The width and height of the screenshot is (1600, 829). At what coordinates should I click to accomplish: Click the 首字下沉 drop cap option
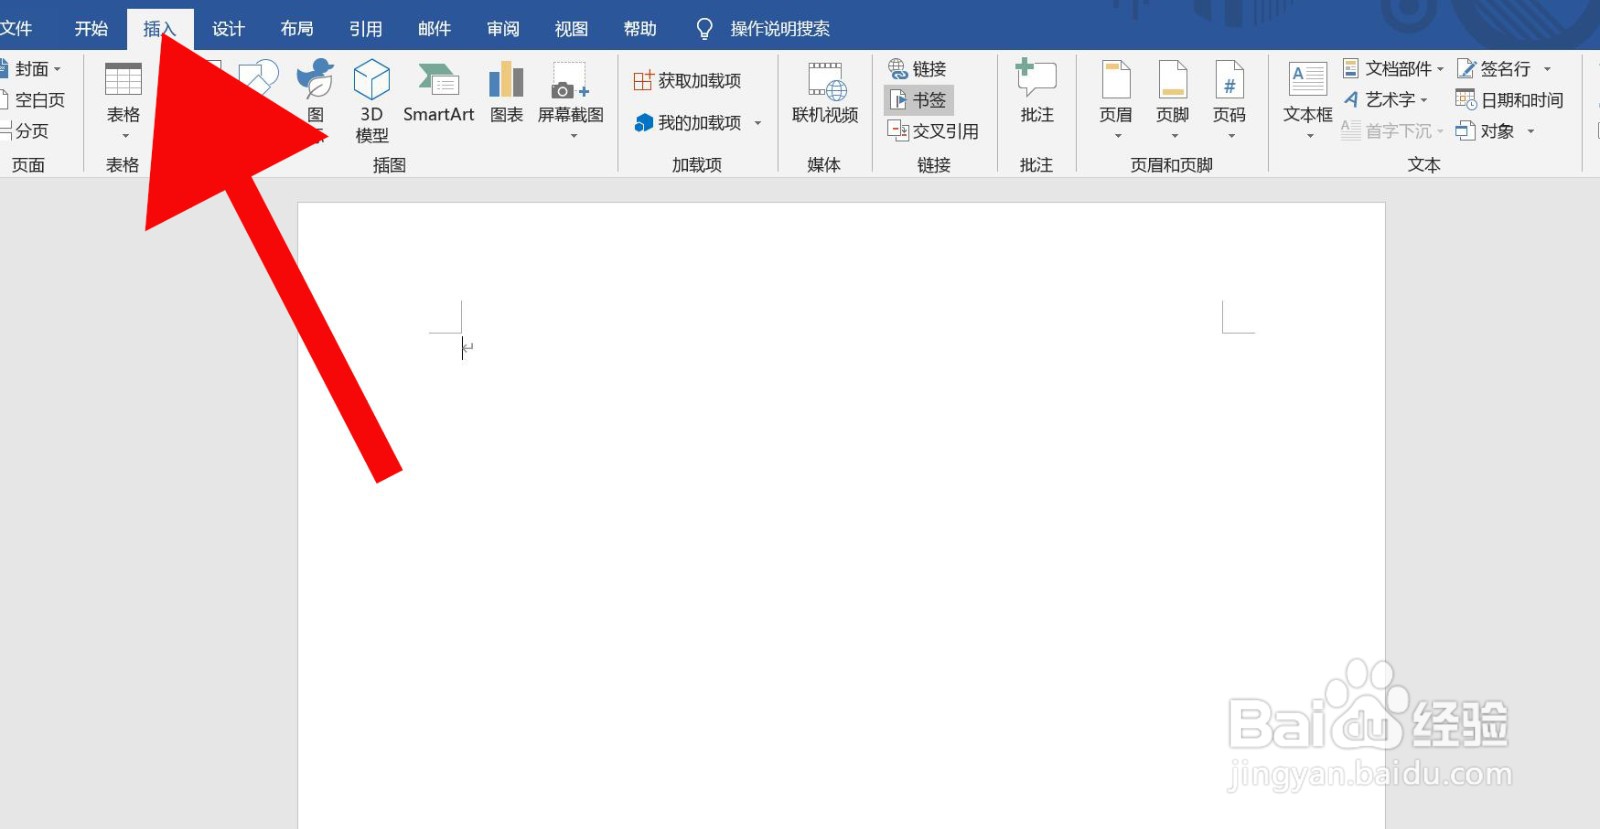click(x=1392, y=131)
